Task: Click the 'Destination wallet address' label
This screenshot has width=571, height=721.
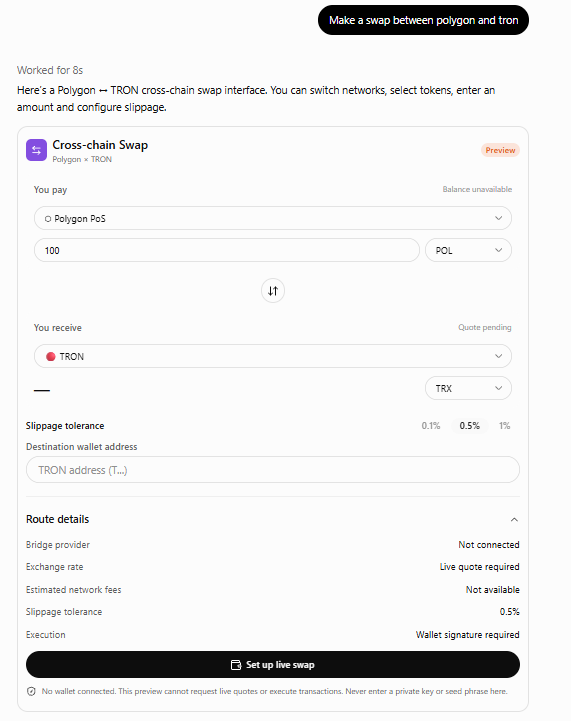Action: [81, 447]
